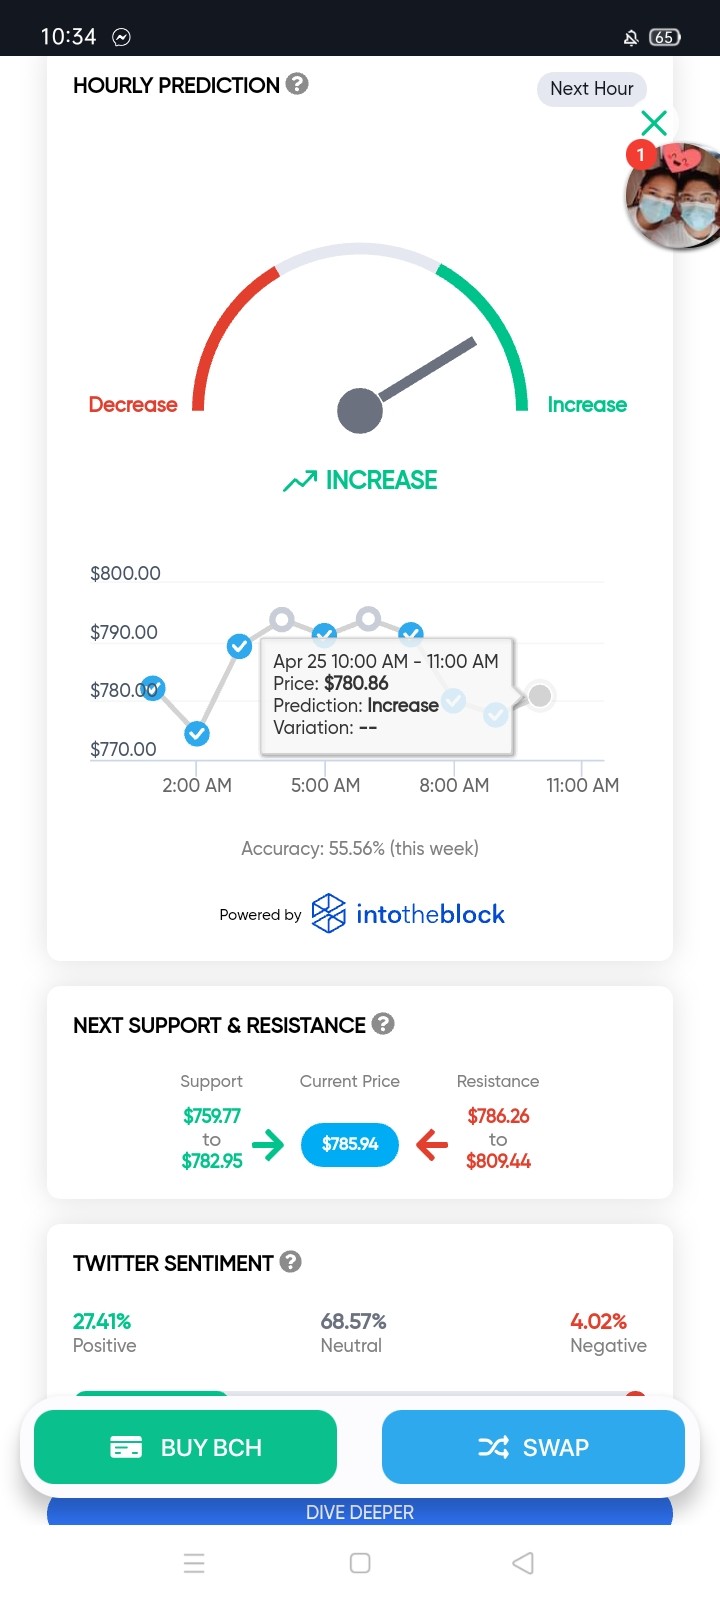Tap the current price $785.94 pill
The height and width of the screenshot is (1600, 720).
350,1144
